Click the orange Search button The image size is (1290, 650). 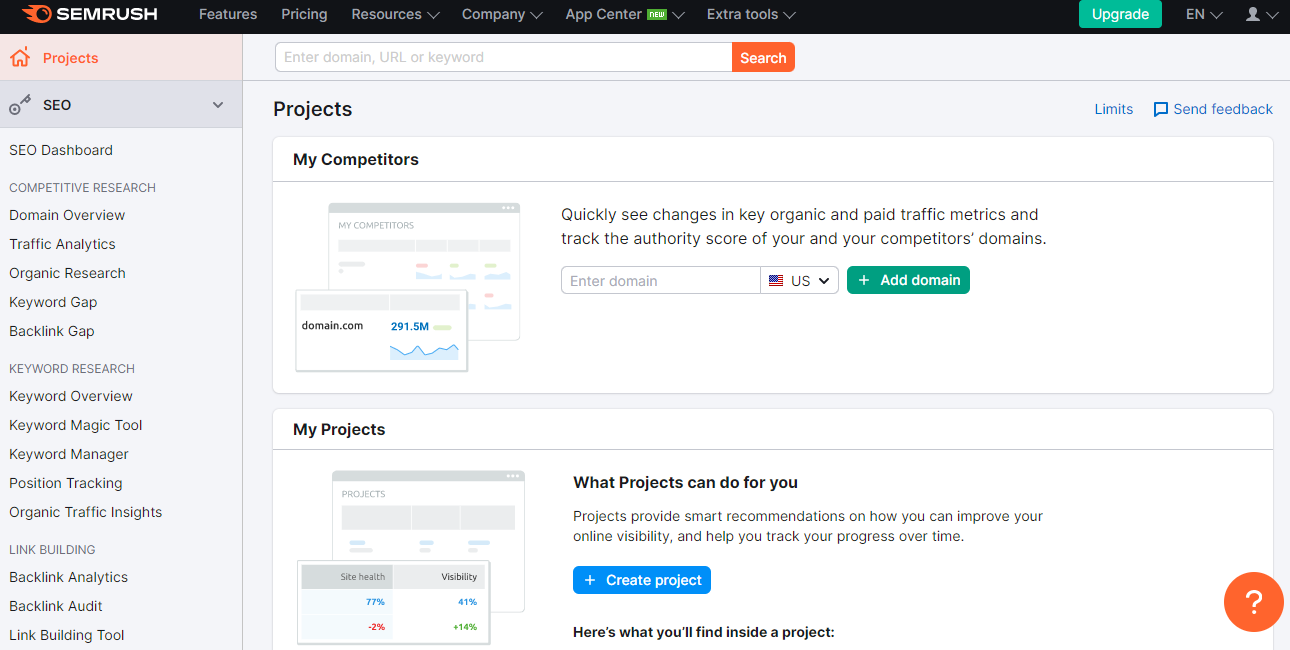[x=763, y=58]
